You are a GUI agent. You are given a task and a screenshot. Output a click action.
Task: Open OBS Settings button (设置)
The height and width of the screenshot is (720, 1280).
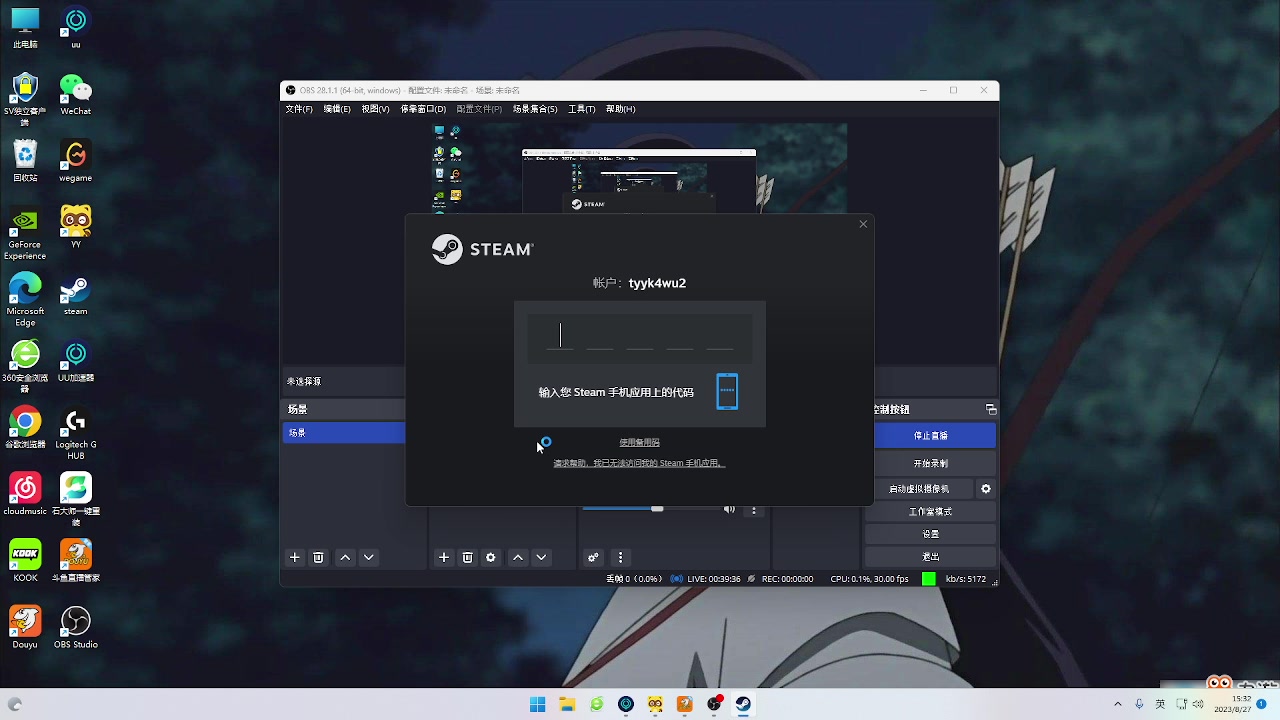tap(931, 534)
